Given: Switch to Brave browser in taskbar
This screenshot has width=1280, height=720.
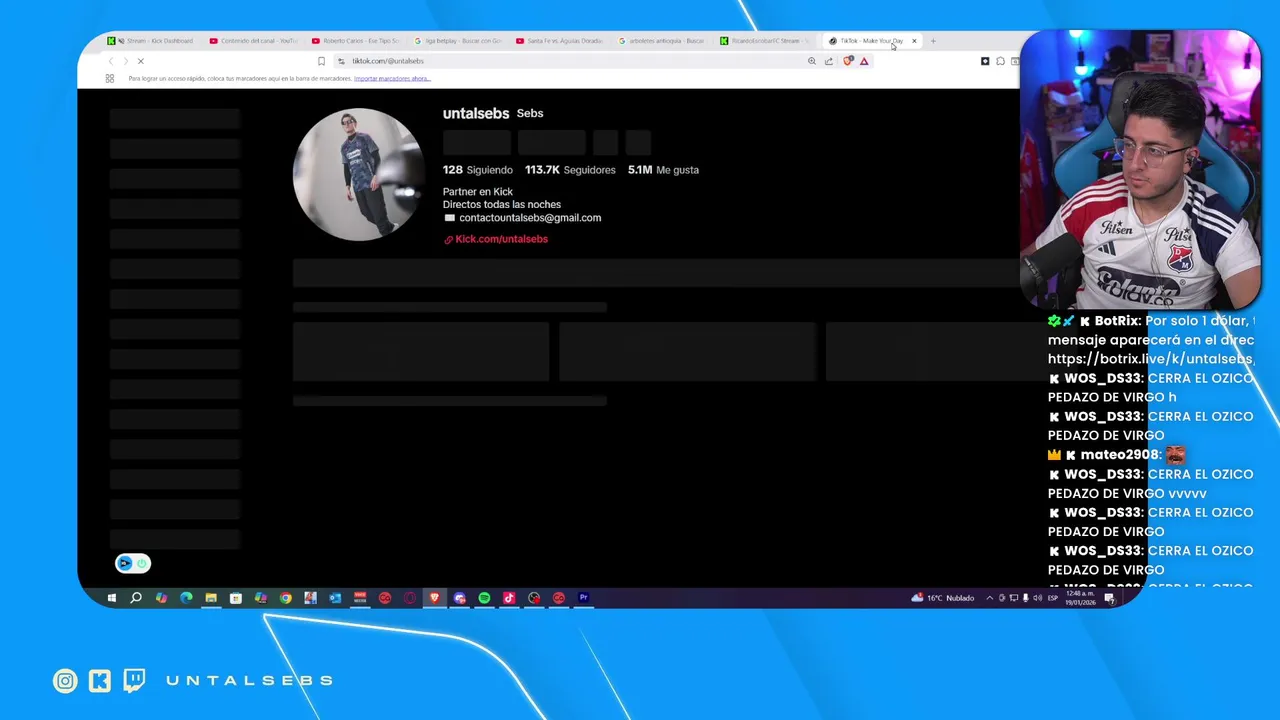Looking at the screenshot, I should click(x=435, y=598).
